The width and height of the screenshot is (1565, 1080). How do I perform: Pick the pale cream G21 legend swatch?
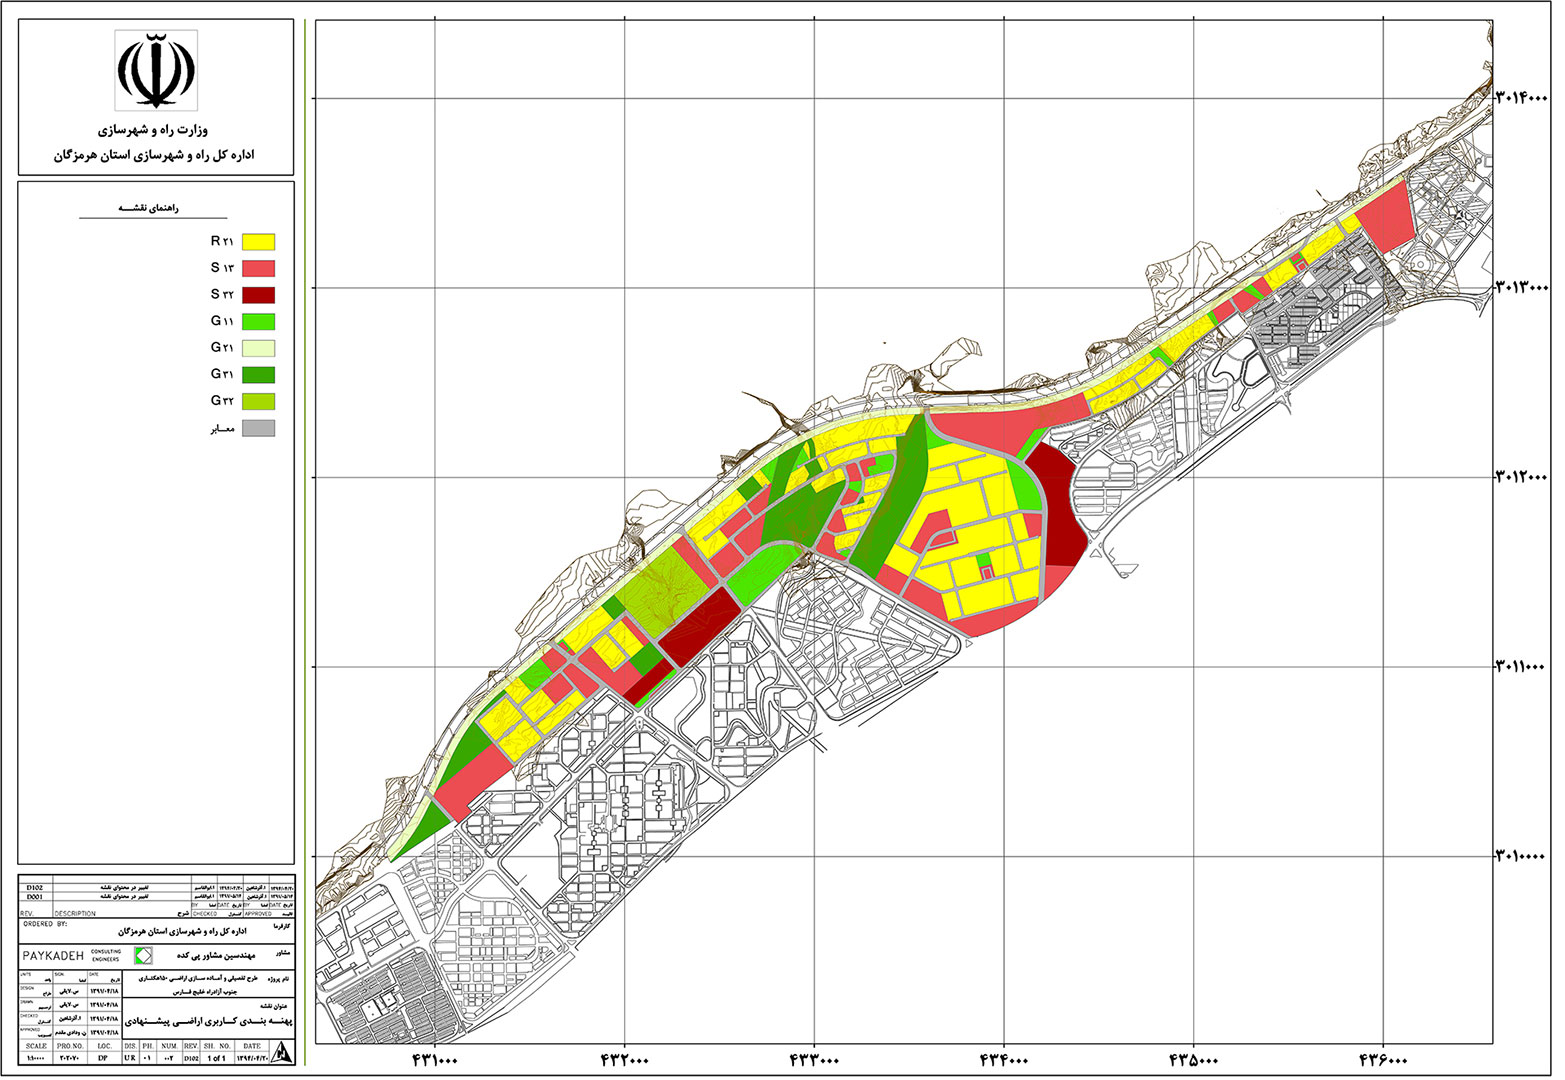pyautogui.click(x=259, y=348)
